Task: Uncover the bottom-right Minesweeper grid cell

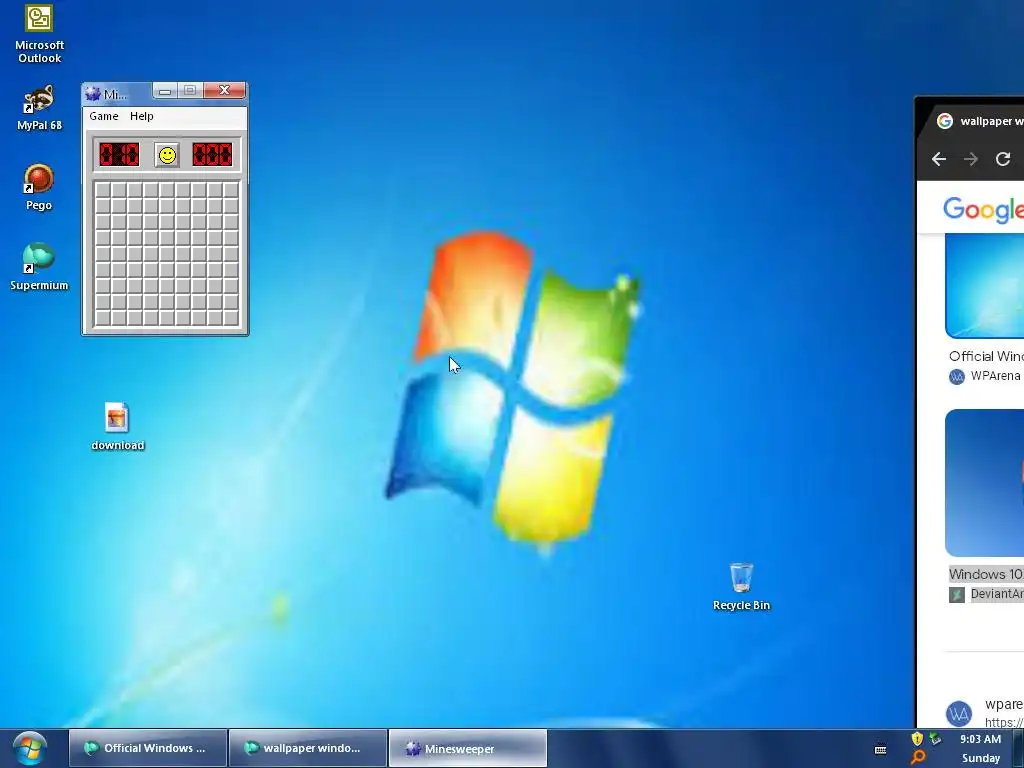Action: [231, 318]
